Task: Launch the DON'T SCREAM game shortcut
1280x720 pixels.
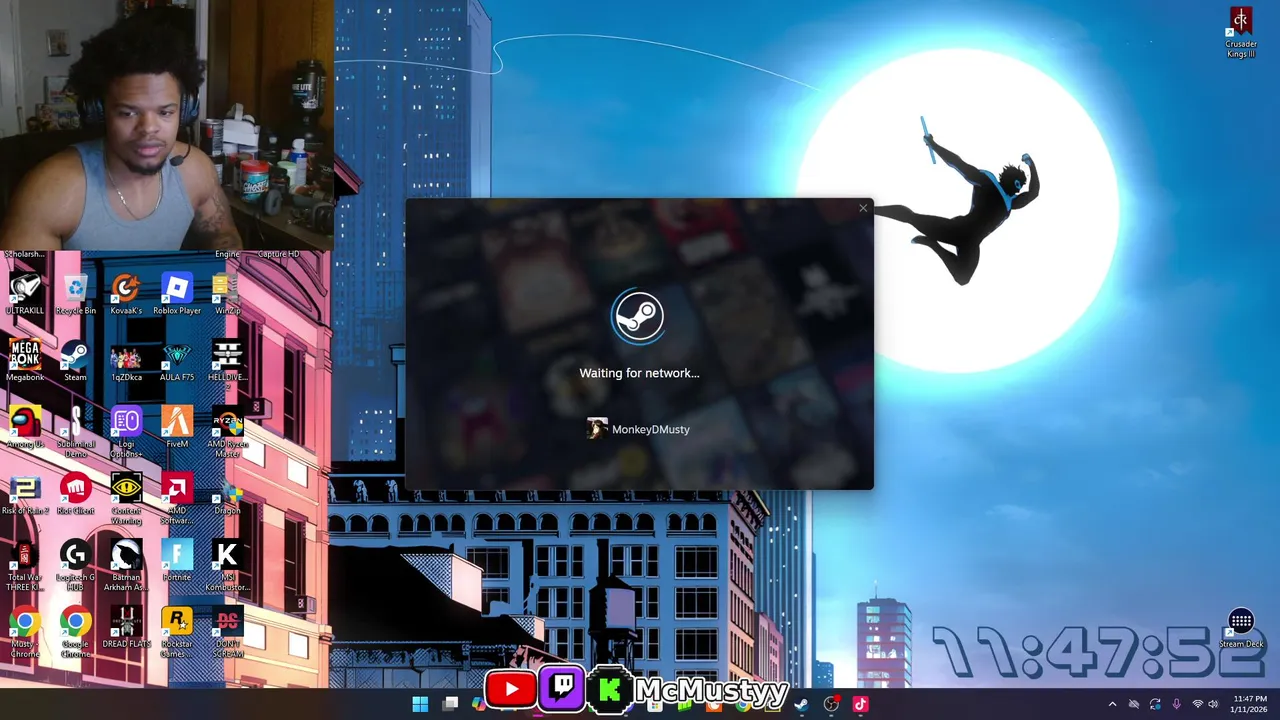Action: [227, 633]
